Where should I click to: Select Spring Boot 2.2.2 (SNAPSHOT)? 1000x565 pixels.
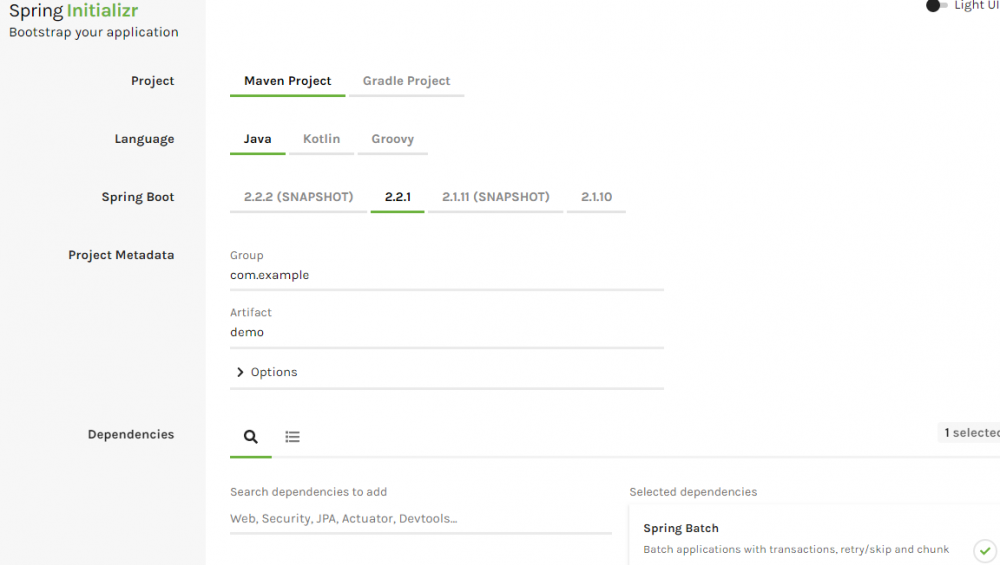click(298, 197)
